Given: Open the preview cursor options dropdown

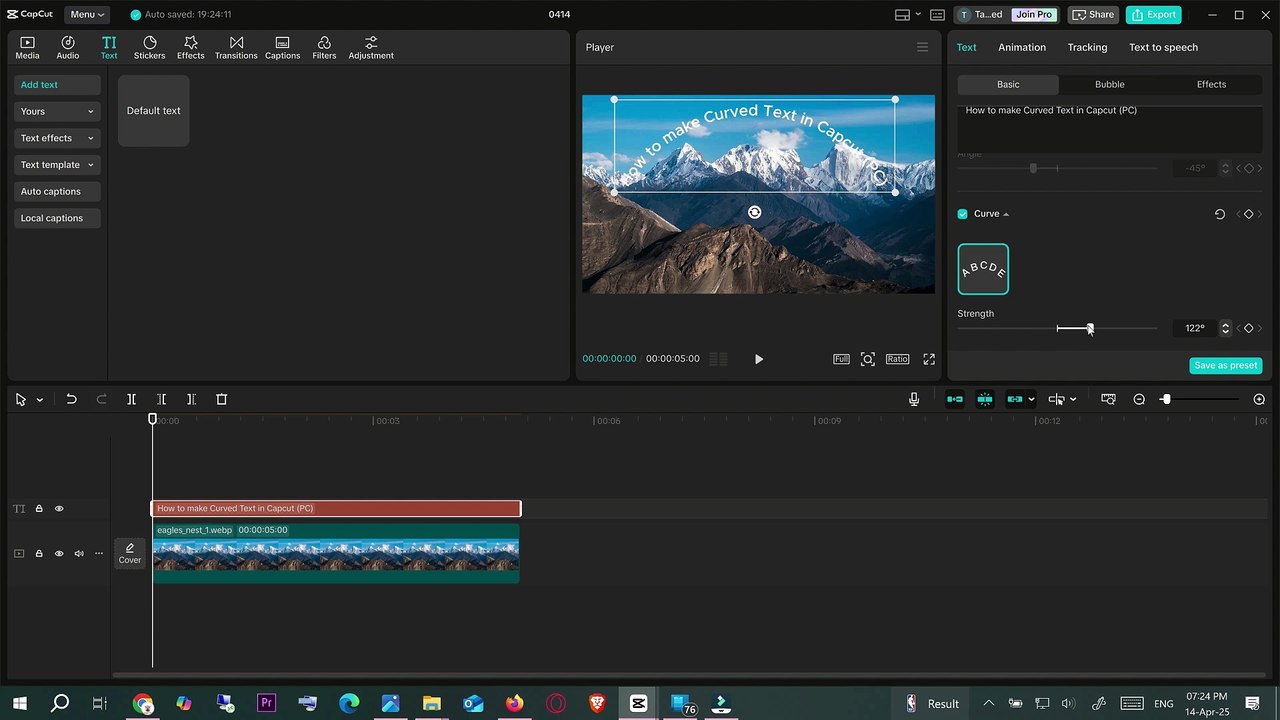Looking at the screenshot, I should [1073, 400].
